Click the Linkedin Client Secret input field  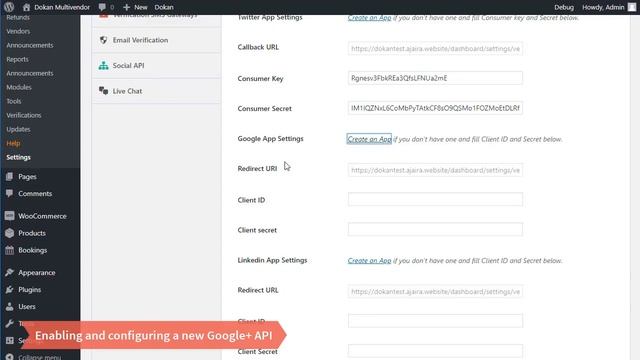coord(435,351)
